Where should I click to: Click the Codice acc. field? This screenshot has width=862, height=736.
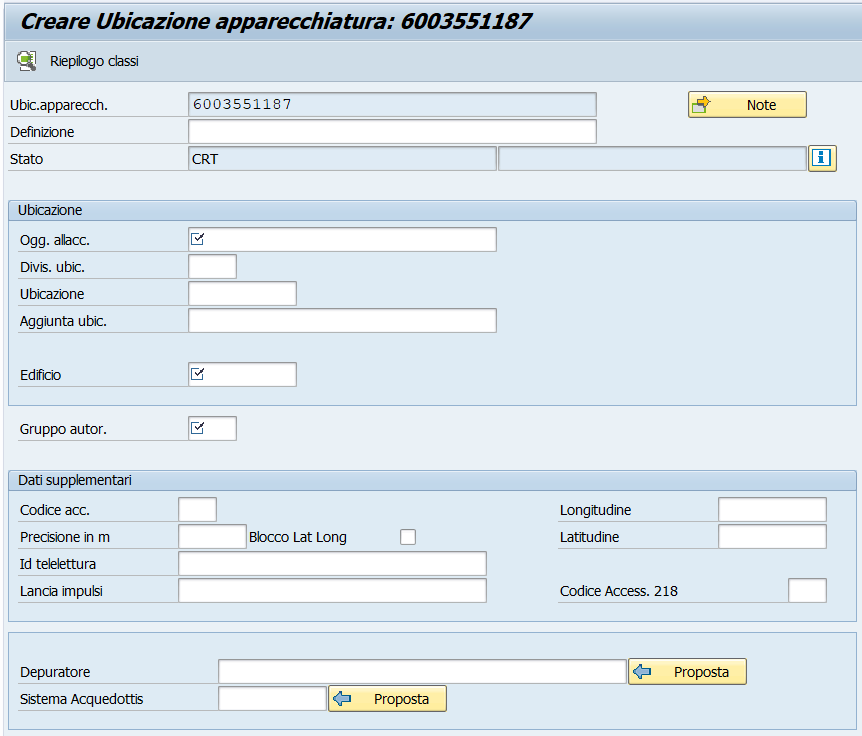click(x=197, y=510)
